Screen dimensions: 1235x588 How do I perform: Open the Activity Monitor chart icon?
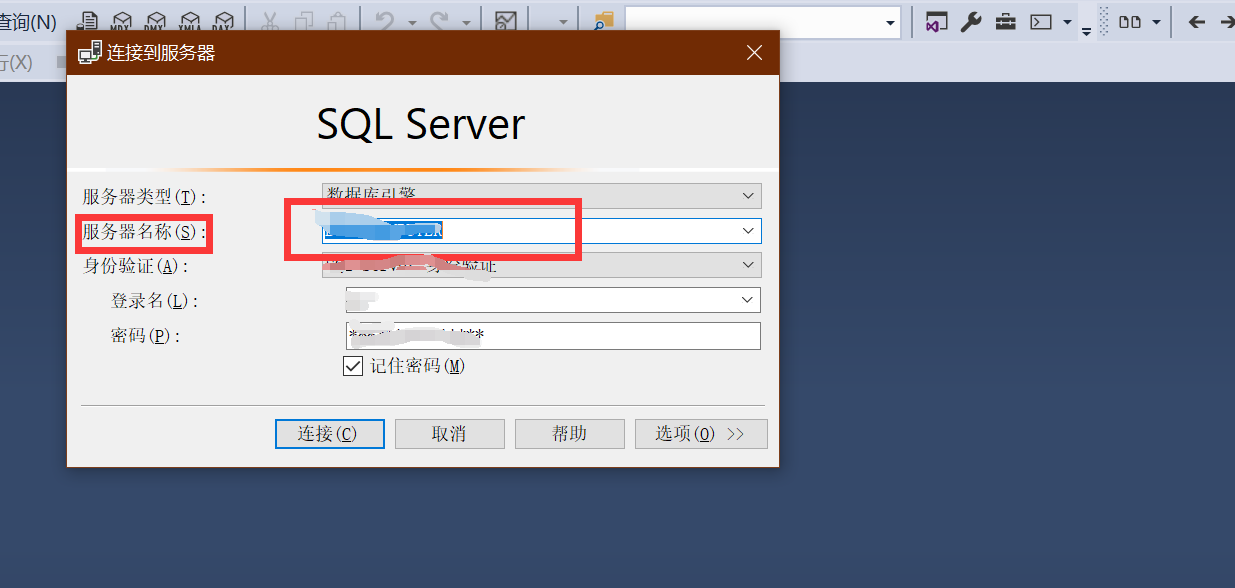click(x=506, y=21)
